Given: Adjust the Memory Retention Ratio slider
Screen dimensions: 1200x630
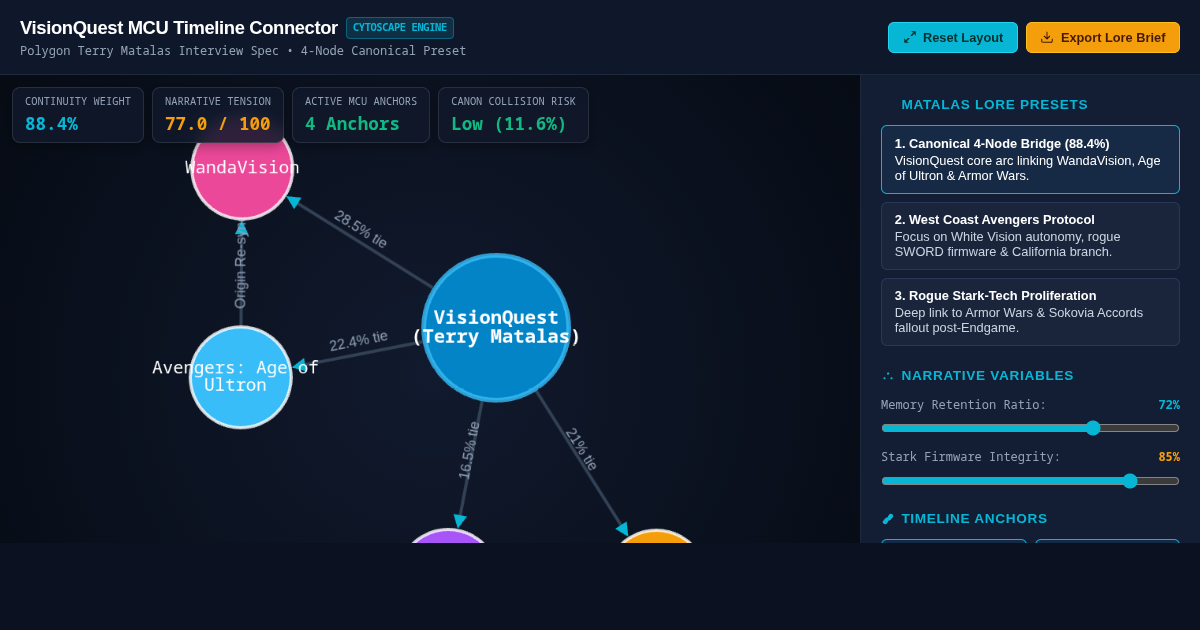Looking at the screenshot, I should click(x=1030, y=428).
